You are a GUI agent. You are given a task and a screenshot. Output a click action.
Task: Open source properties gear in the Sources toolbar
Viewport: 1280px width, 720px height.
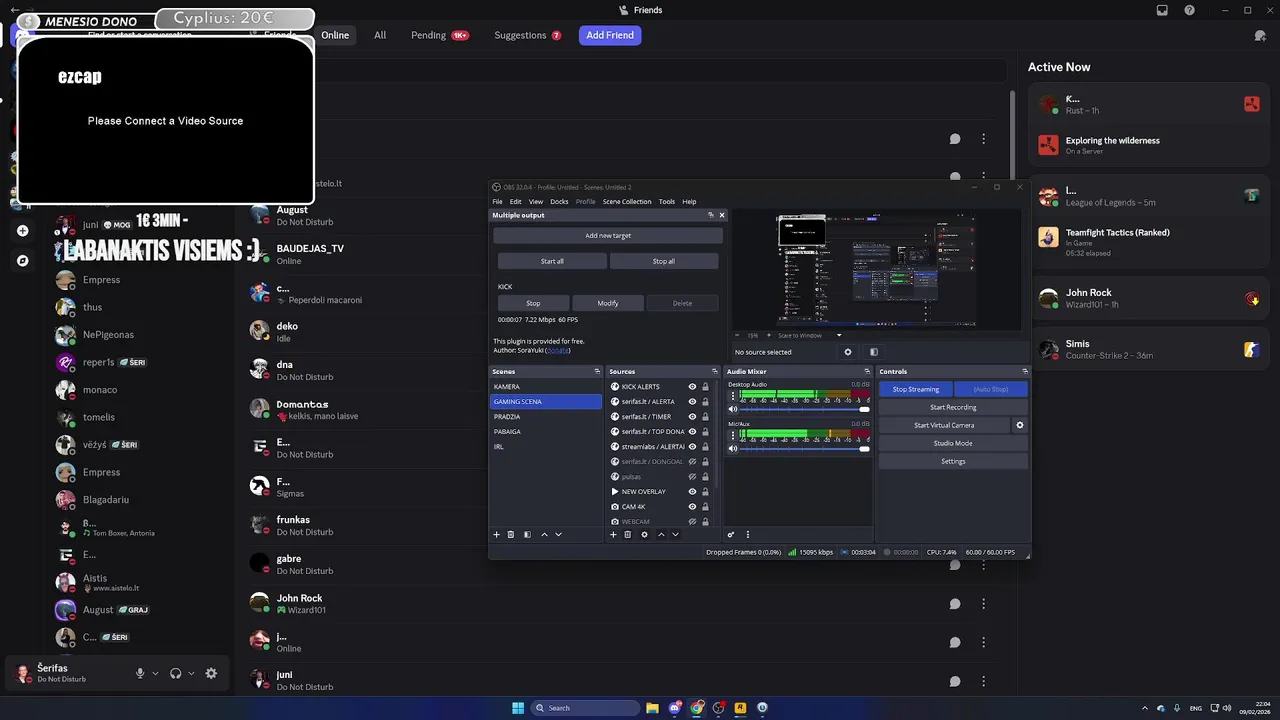(644, 535)
